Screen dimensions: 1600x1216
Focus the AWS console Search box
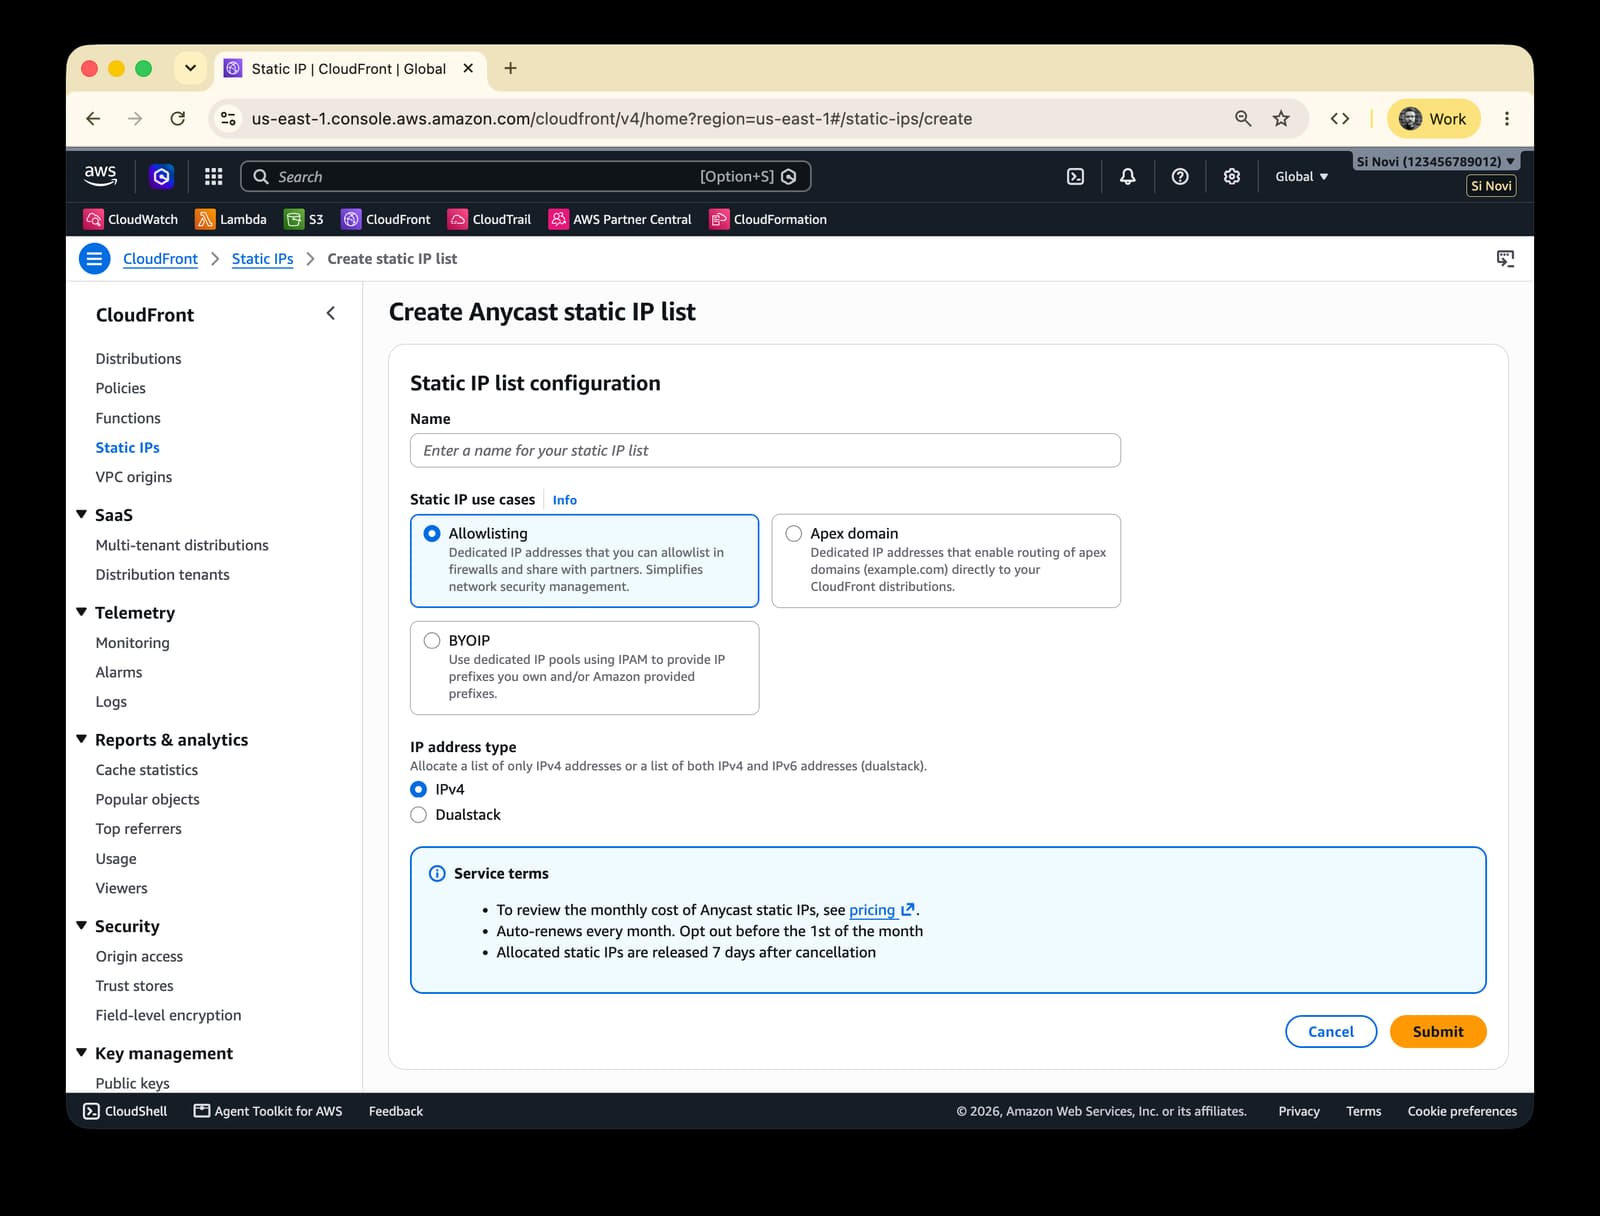pos(525,176)
